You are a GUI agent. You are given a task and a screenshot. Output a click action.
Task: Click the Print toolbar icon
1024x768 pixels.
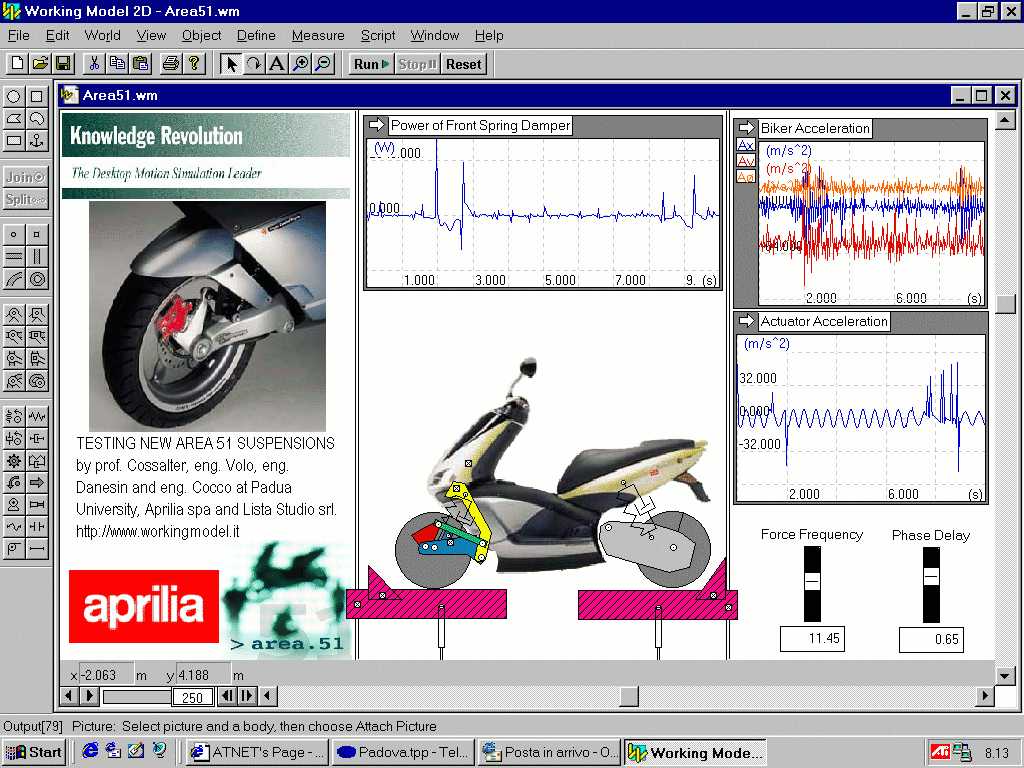click(x=171, y=64)
